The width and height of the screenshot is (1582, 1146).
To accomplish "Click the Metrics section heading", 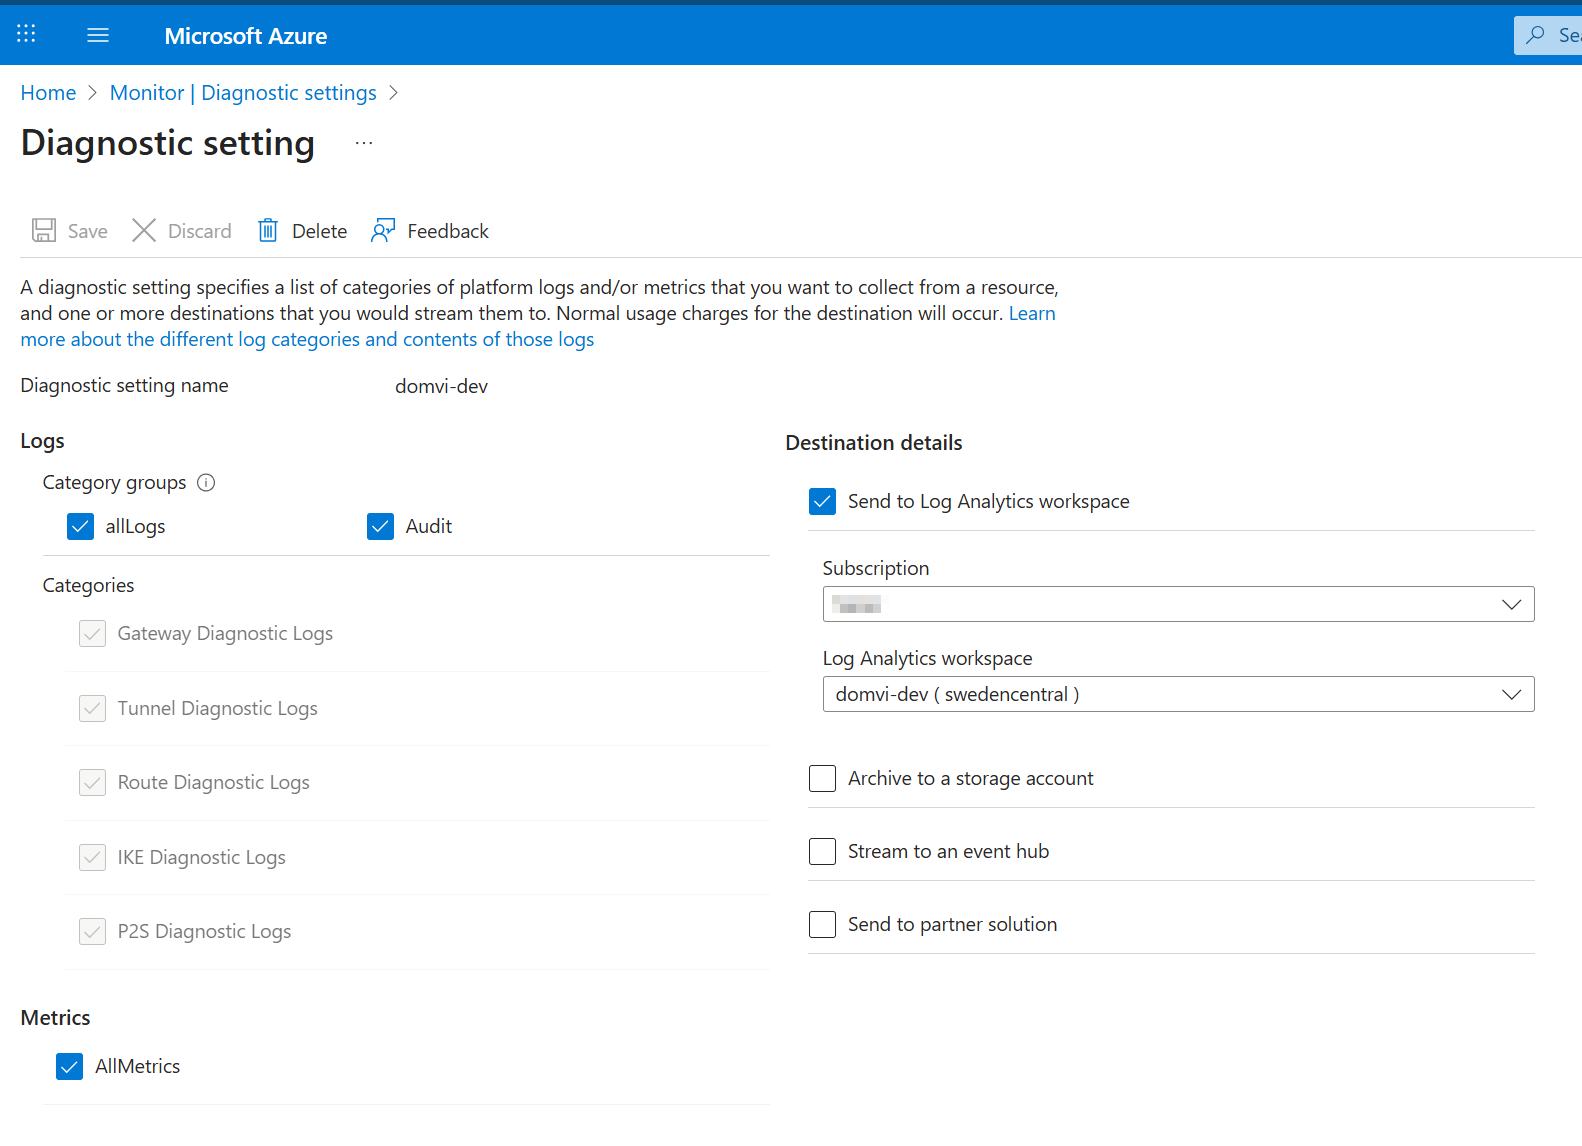I will (x=55, y=1018).
